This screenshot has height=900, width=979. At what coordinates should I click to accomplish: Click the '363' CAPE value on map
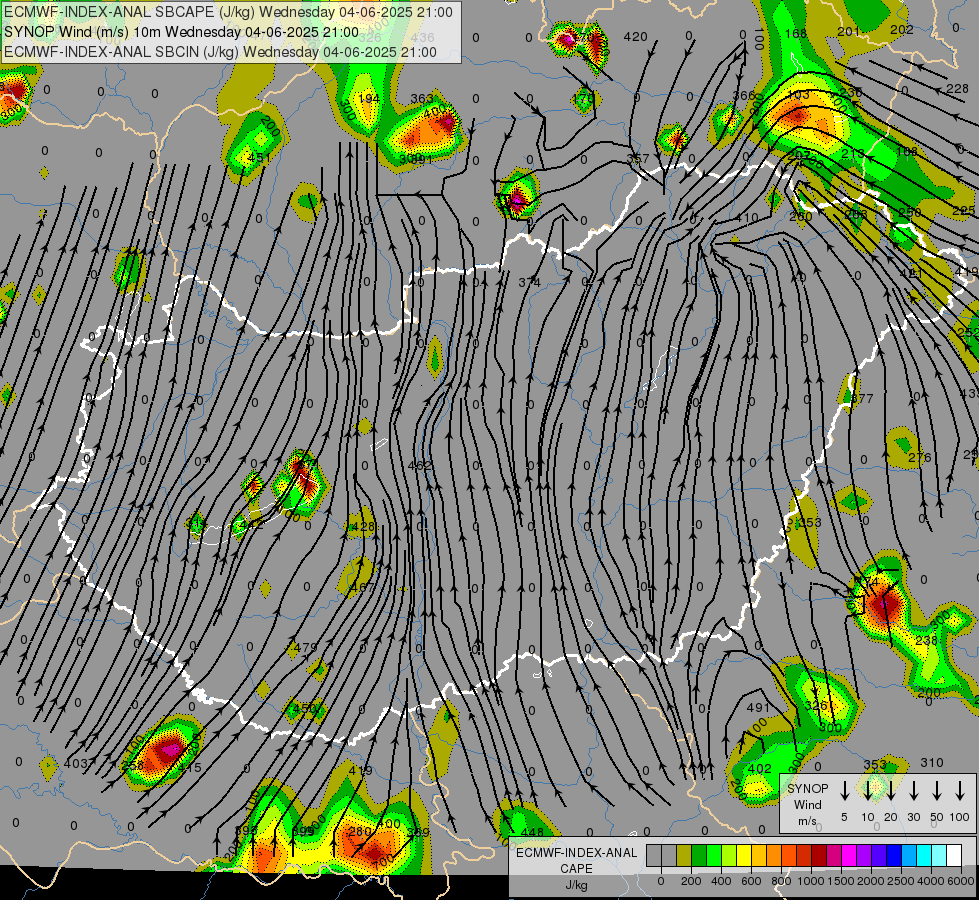click(x=422, y=99)
